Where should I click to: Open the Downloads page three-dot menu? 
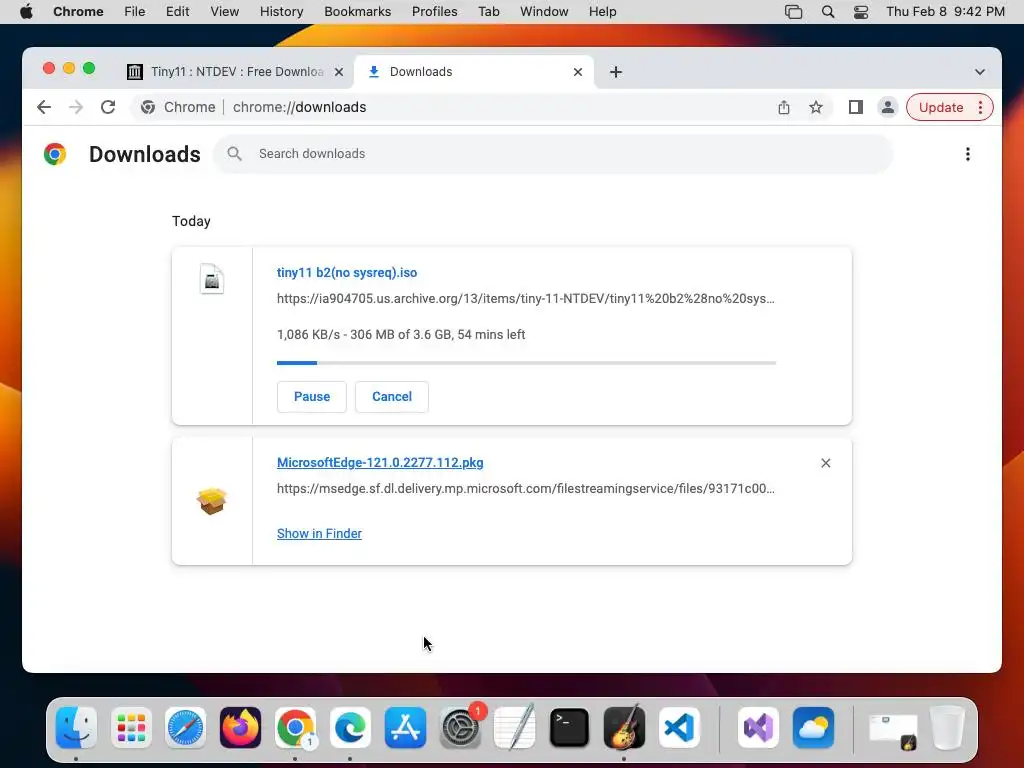[967, 154]
